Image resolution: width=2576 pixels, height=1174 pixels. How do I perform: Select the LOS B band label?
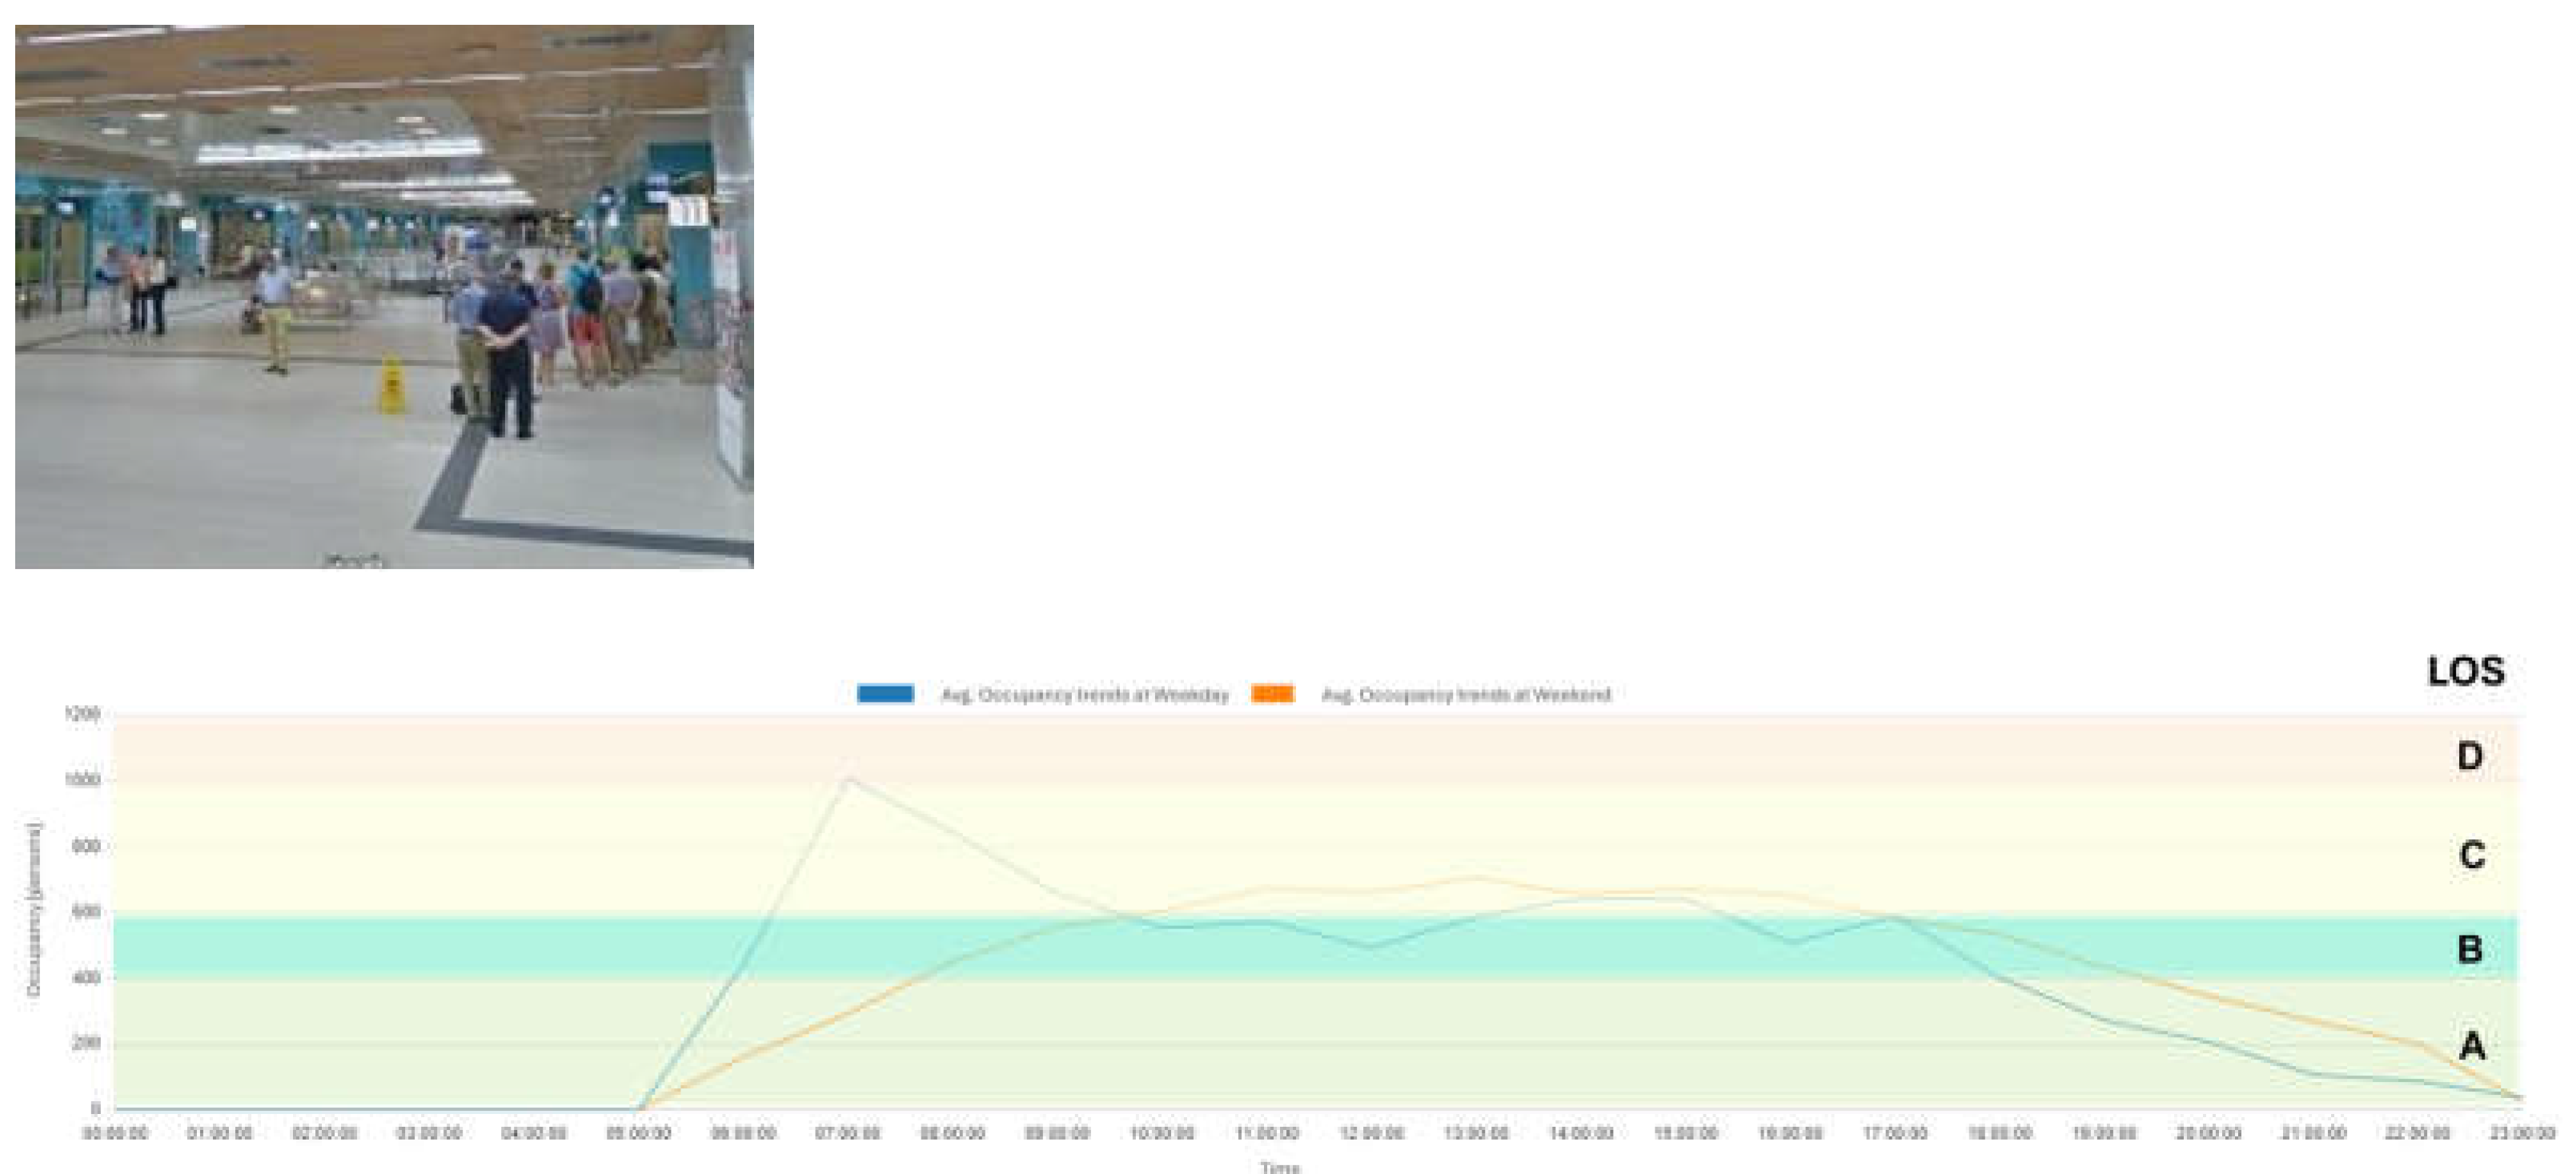click(2469, 948)
